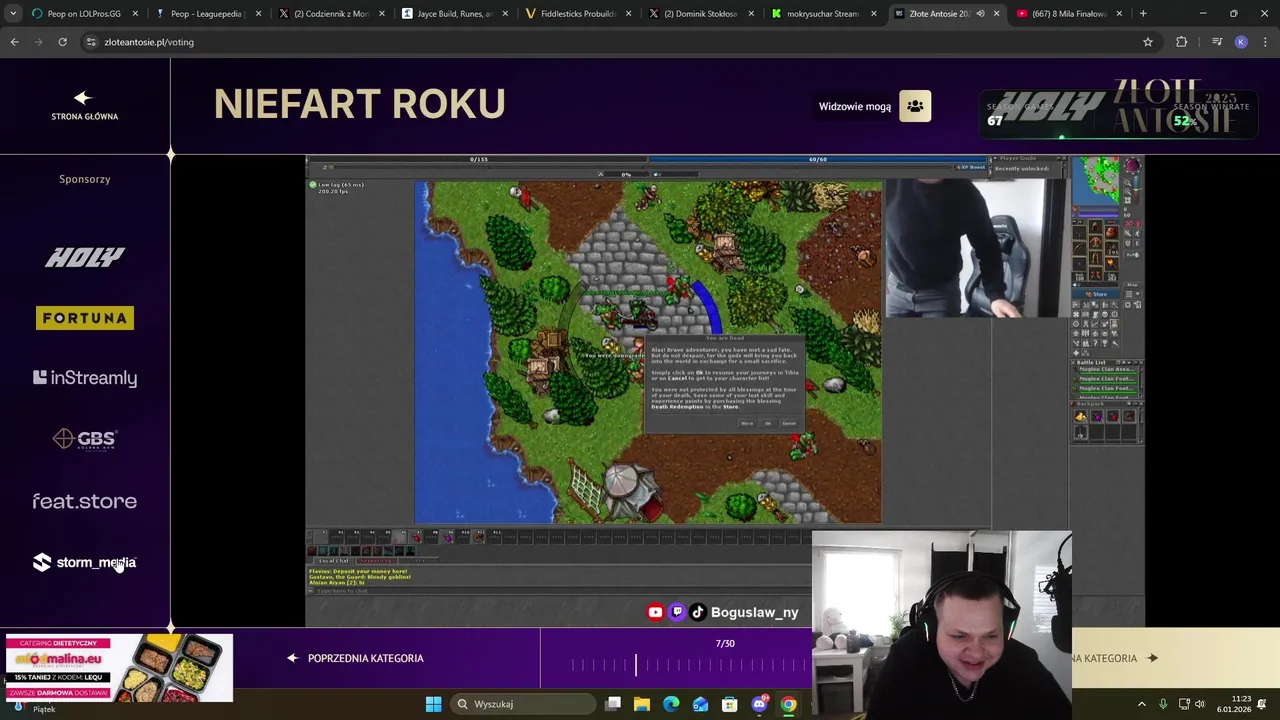Open Fortuna sponsor logo
Screen dimensions: 1280x720
coord(84,318)
